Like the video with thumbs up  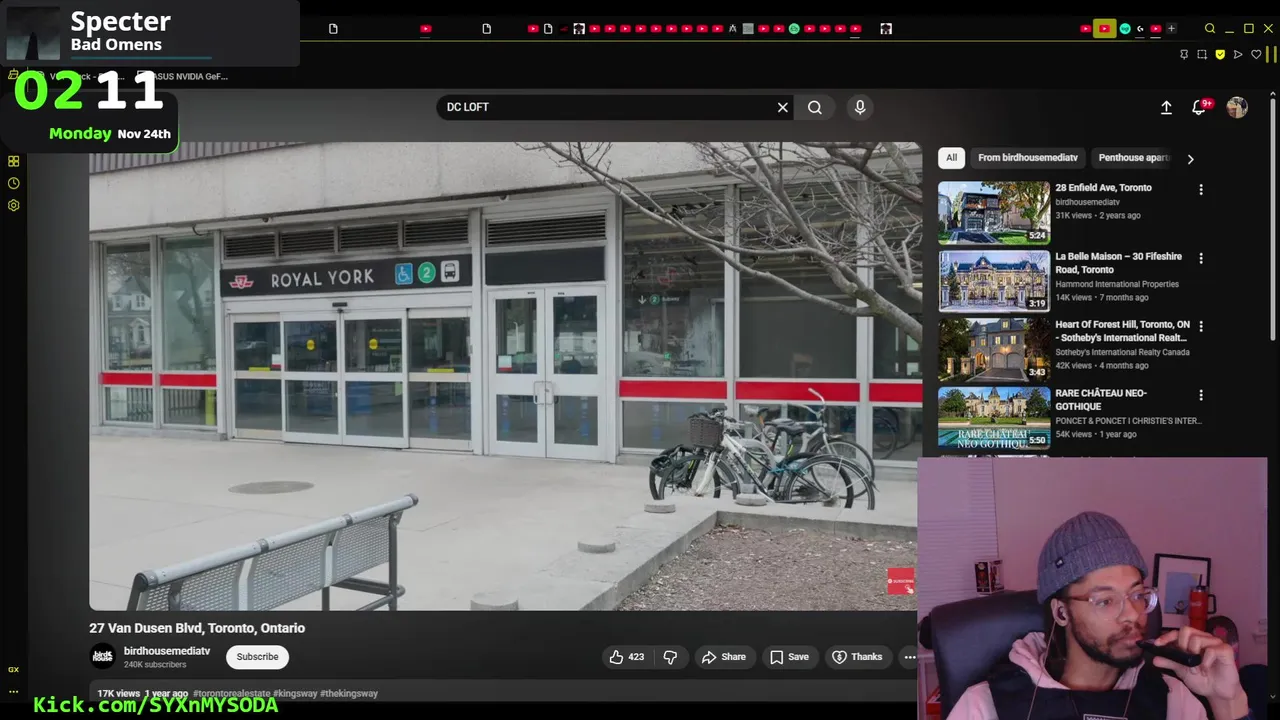tap(627, 657)
